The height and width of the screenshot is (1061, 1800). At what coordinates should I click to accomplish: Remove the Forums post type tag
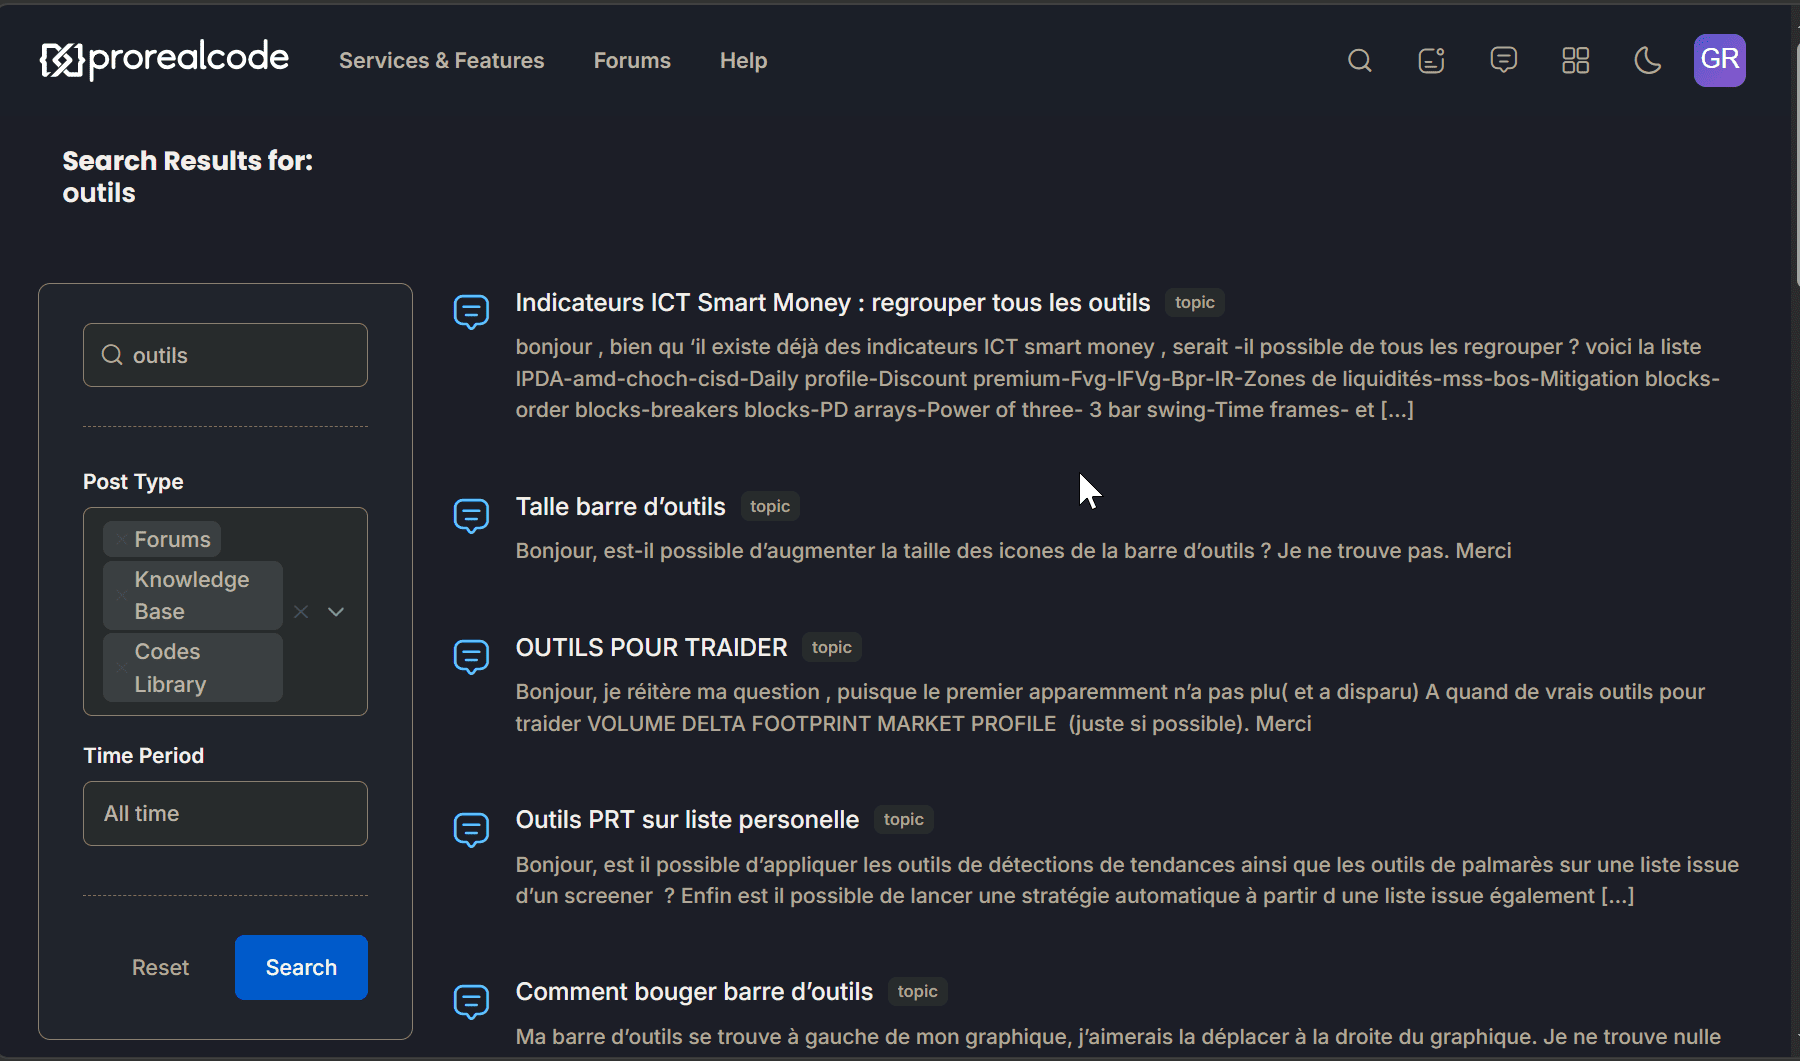point(120,540)
